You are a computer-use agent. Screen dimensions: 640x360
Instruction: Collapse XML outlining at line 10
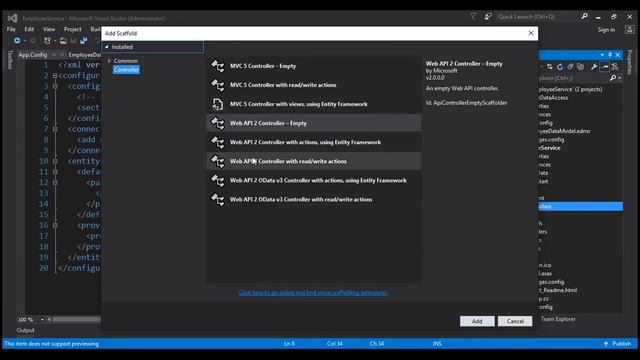[55, 161]
